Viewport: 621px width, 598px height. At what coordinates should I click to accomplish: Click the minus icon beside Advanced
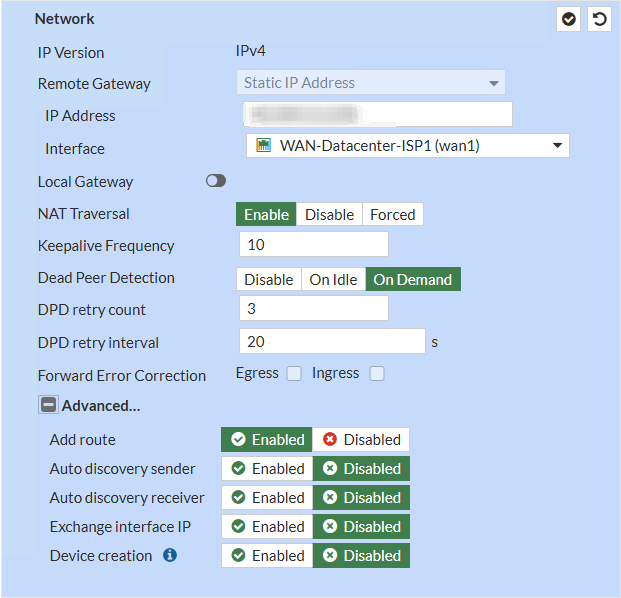click(47, 406)
